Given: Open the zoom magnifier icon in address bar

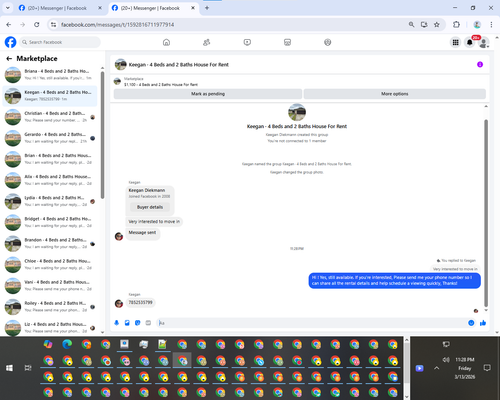Looking at the screenshot, I should click(x=411, y=25).
